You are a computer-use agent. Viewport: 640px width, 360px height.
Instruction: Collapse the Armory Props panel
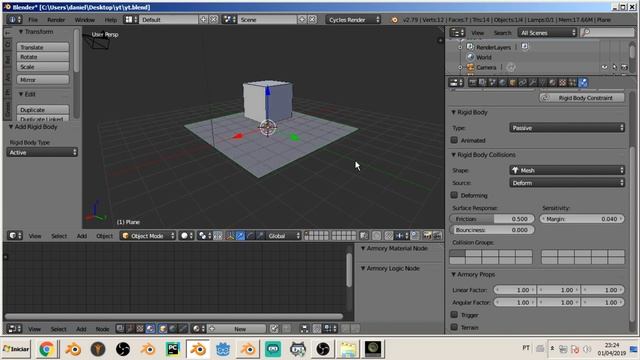453,274
